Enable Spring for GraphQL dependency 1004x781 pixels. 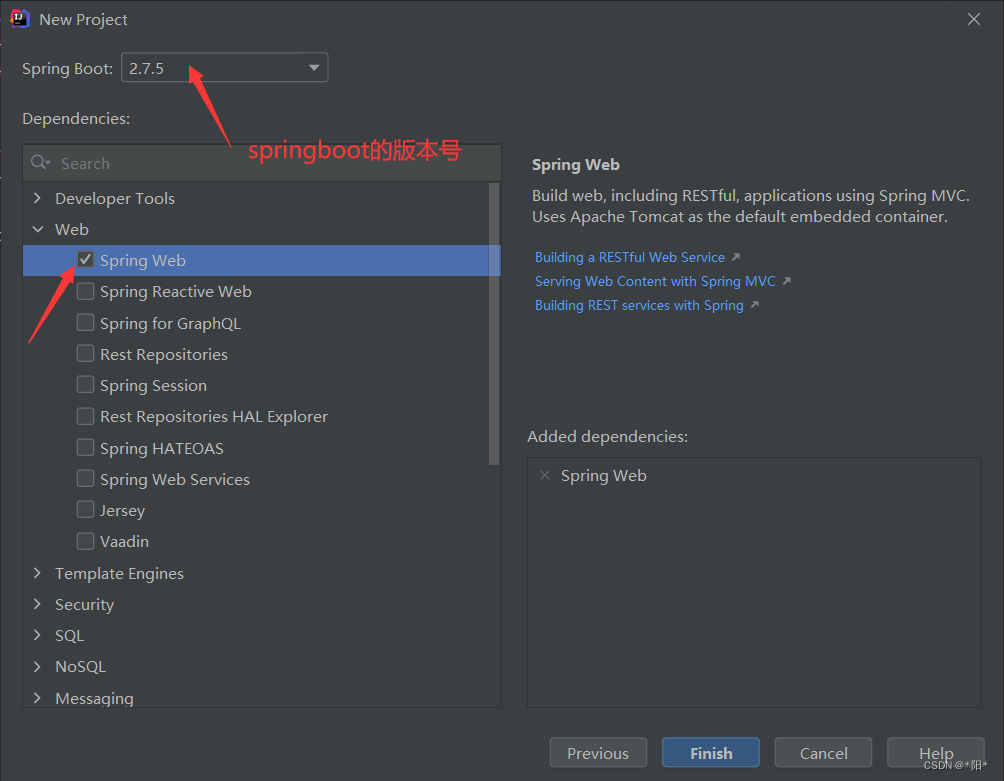pos(85,323)
